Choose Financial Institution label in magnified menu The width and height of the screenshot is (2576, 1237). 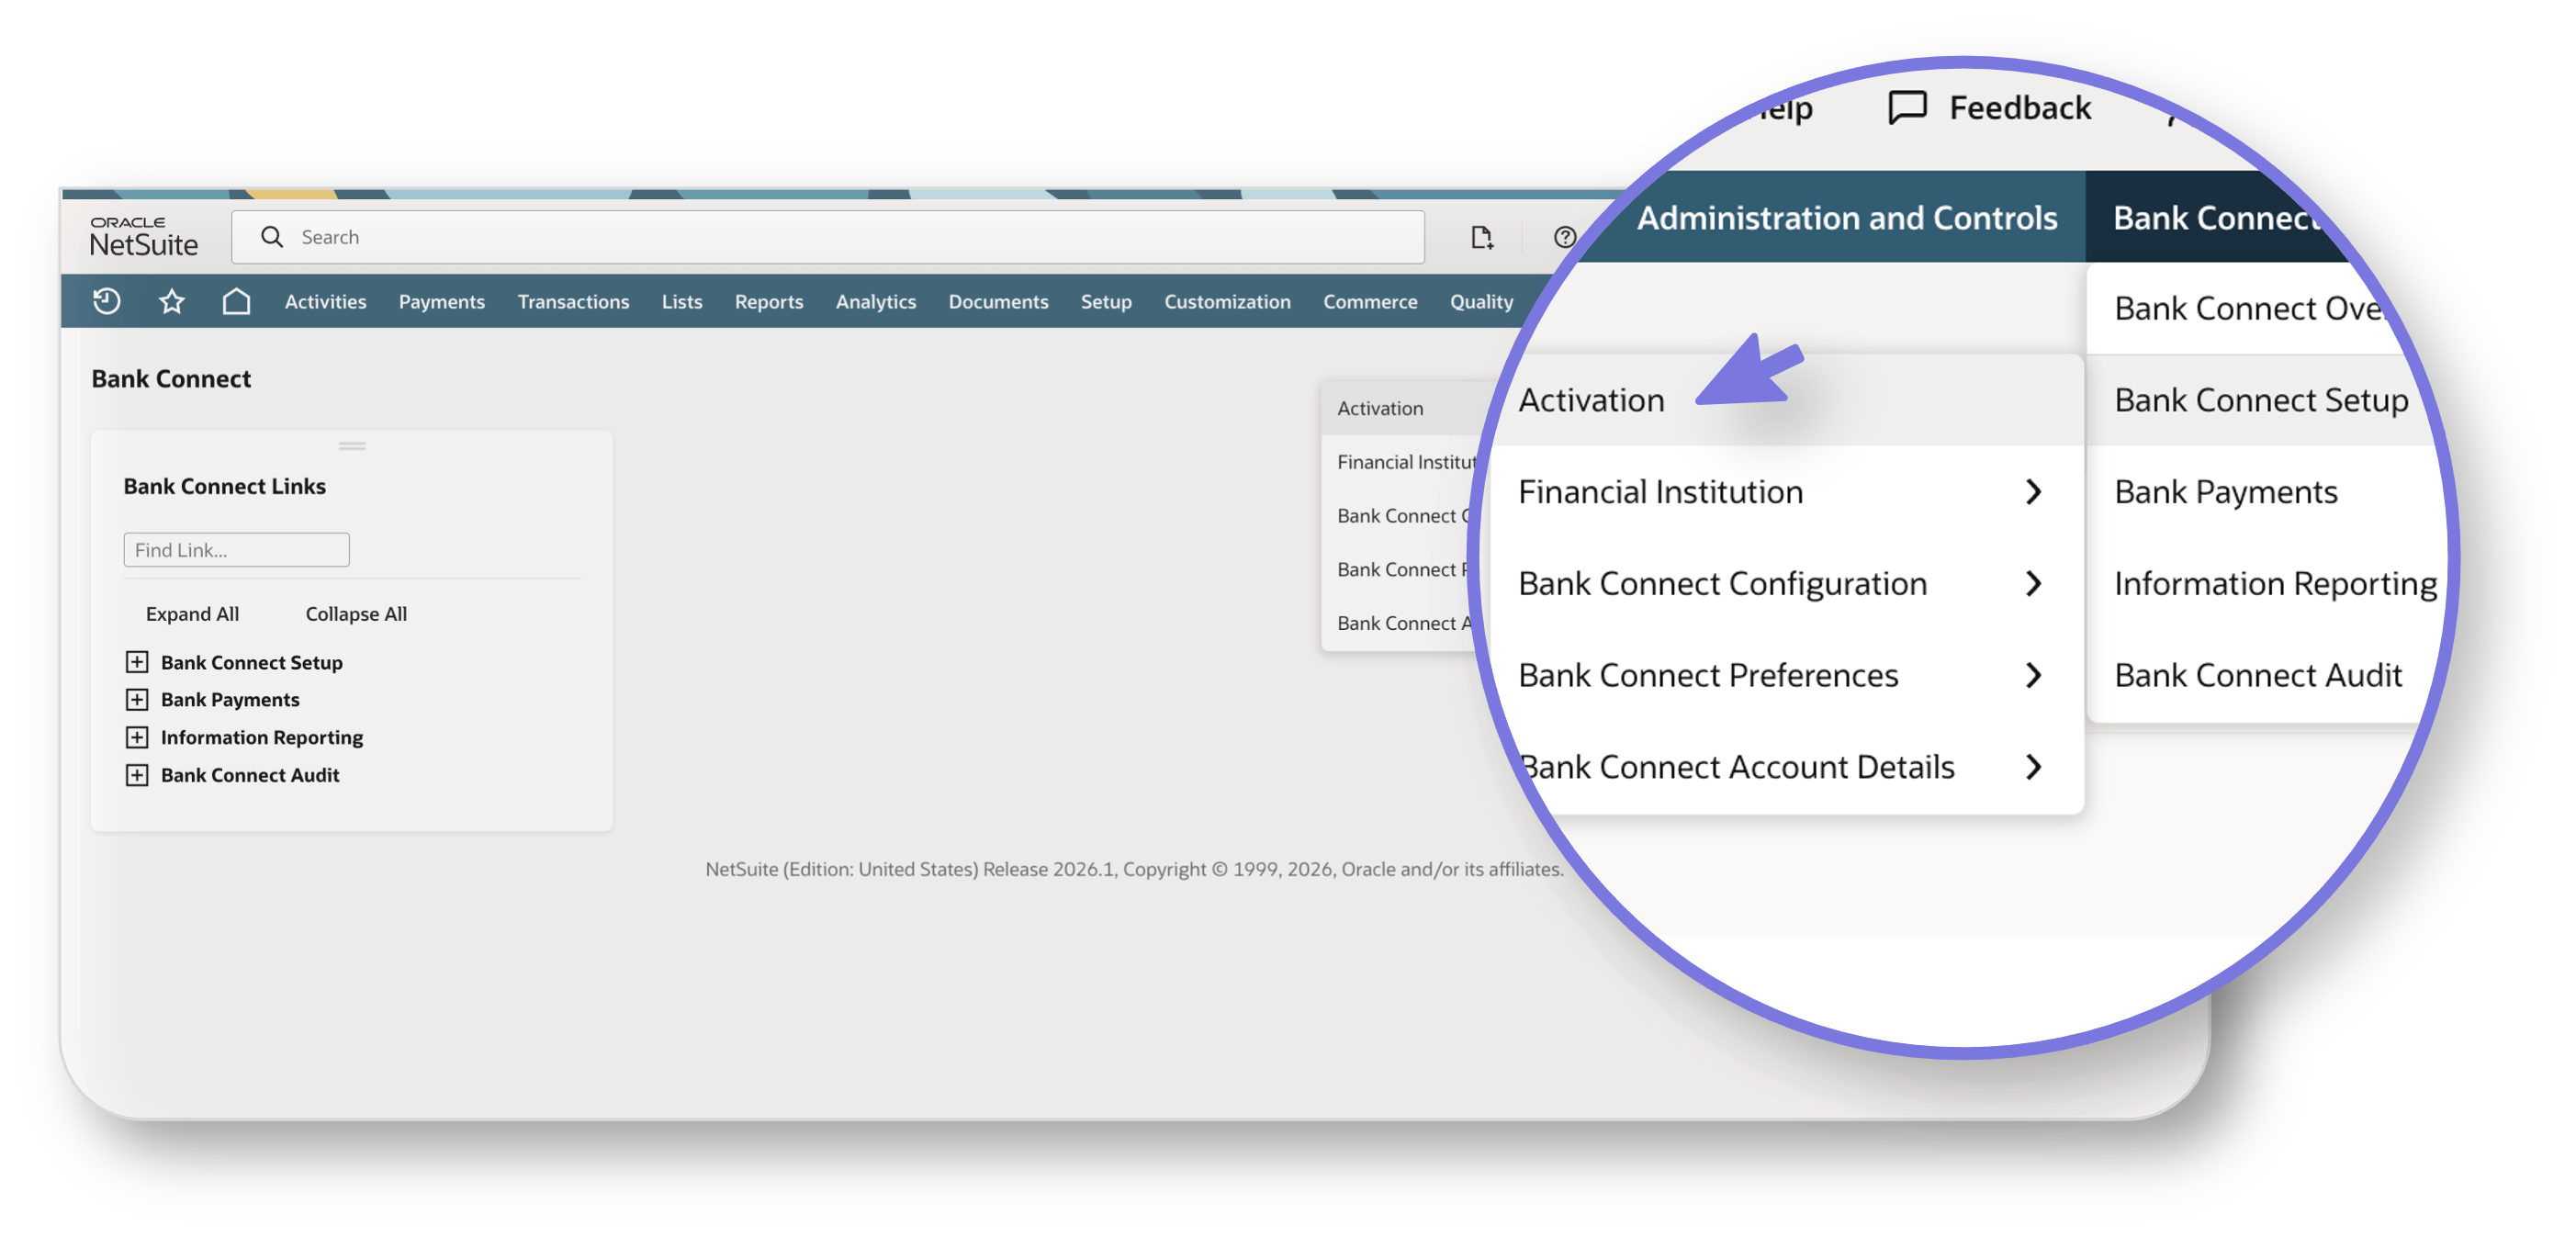1661,492
